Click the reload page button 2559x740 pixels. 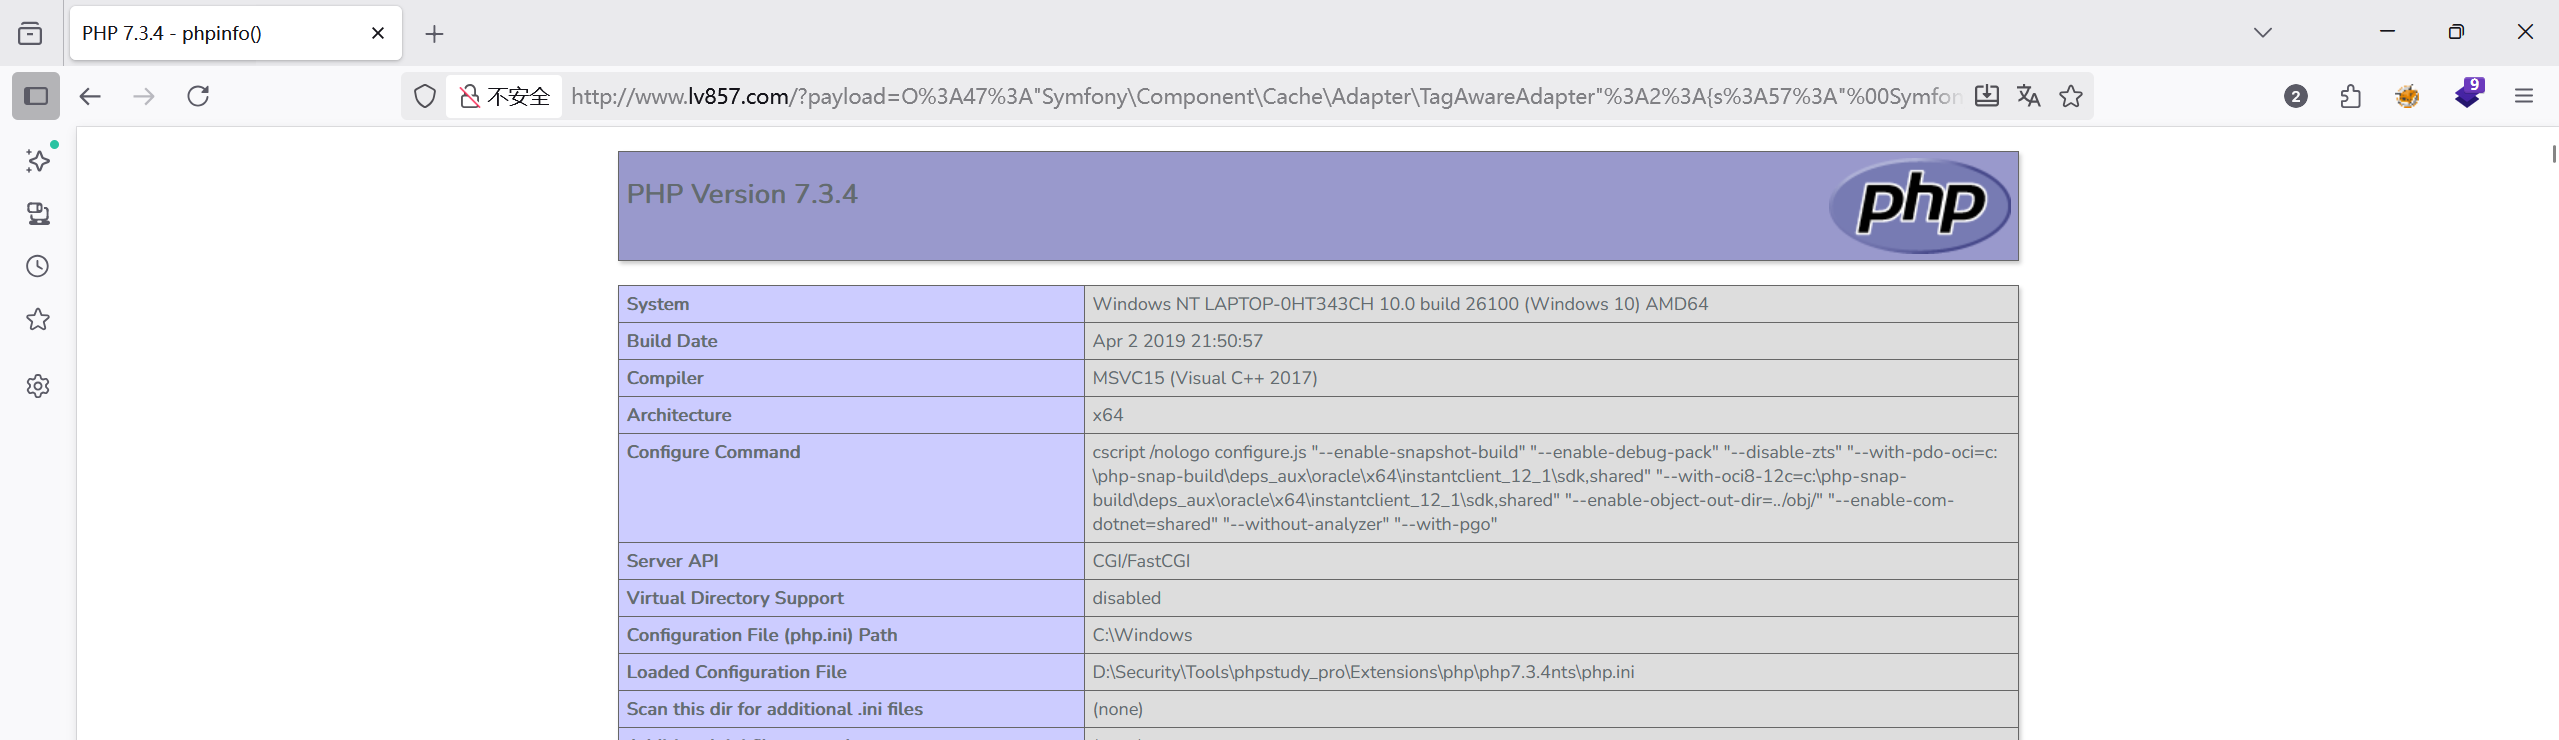(198, 96)
